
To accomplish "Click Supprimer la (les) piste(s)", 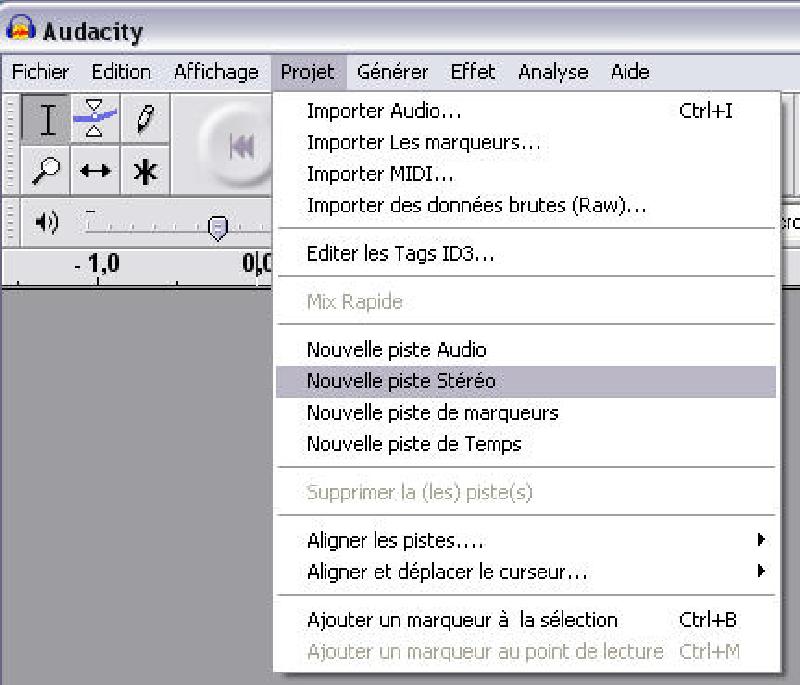I will tap(526, 492).
